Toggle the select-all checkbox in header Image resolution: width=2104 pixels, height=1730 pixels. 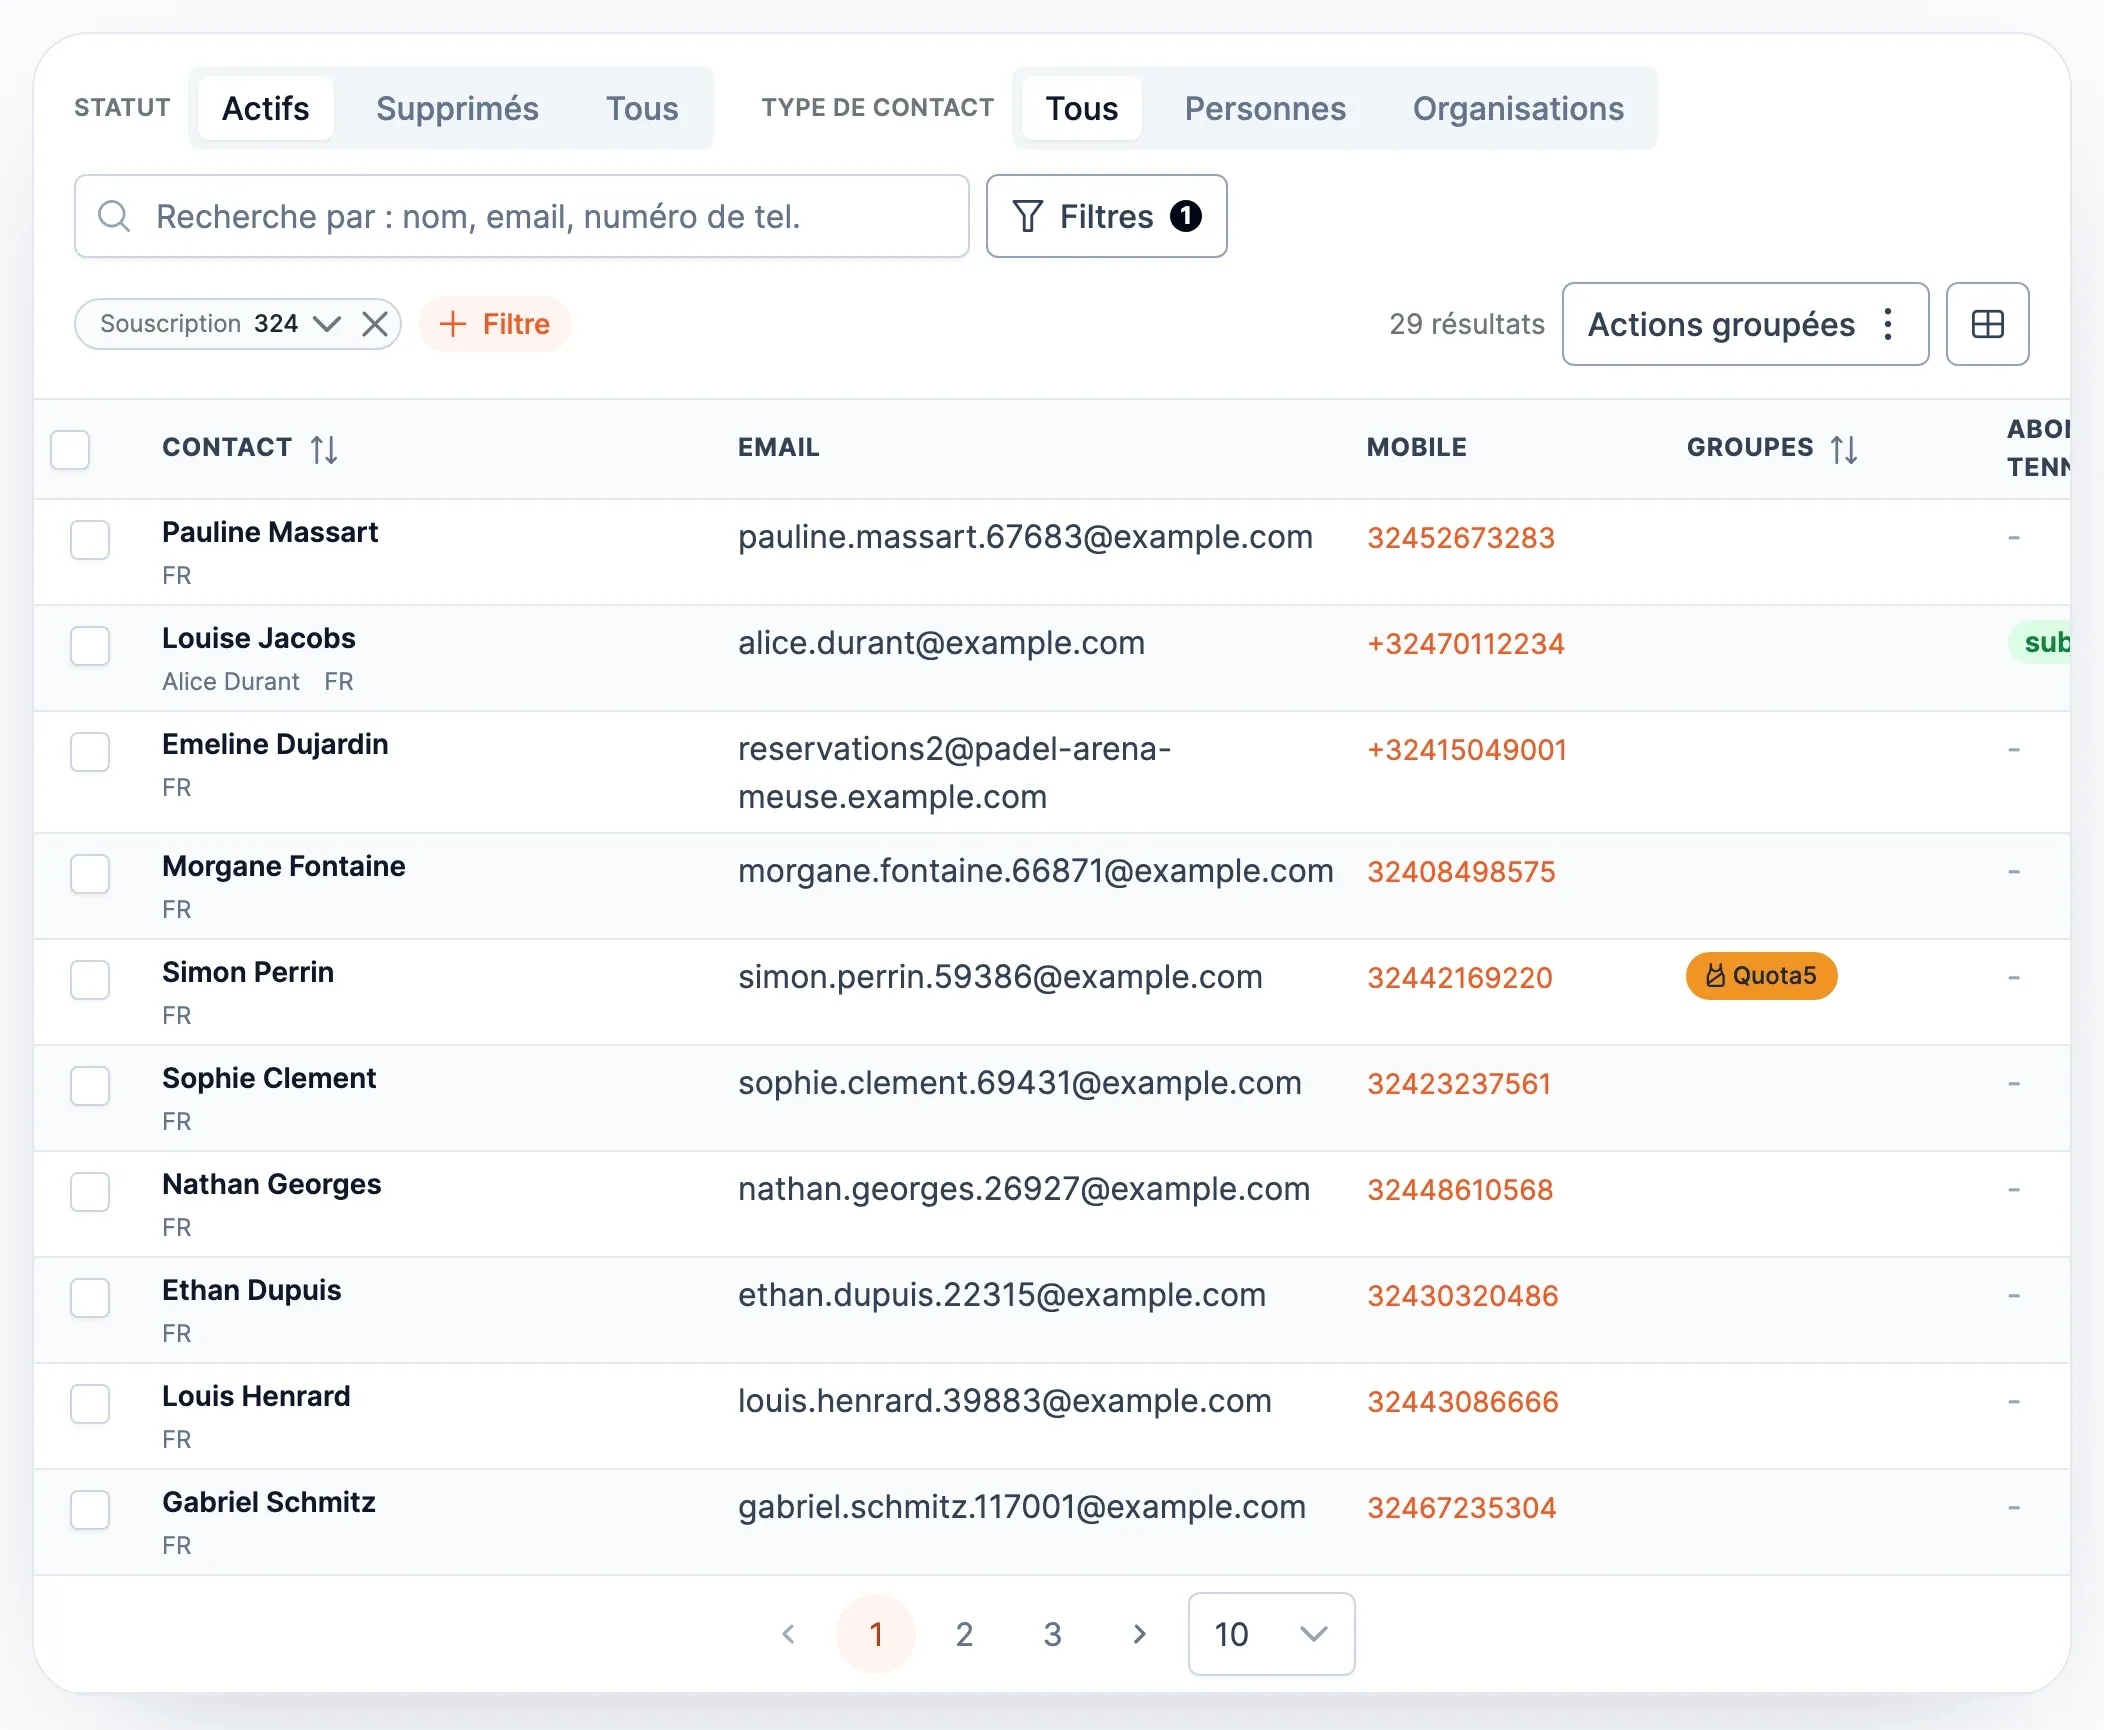click(70, 449)
